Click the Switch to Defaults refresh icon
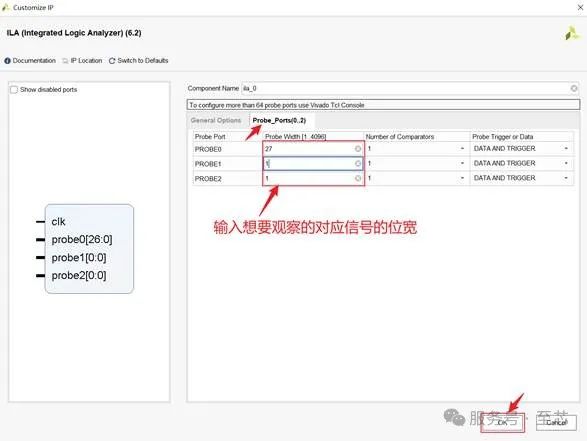The image size is (587, 441). (112, 61)
